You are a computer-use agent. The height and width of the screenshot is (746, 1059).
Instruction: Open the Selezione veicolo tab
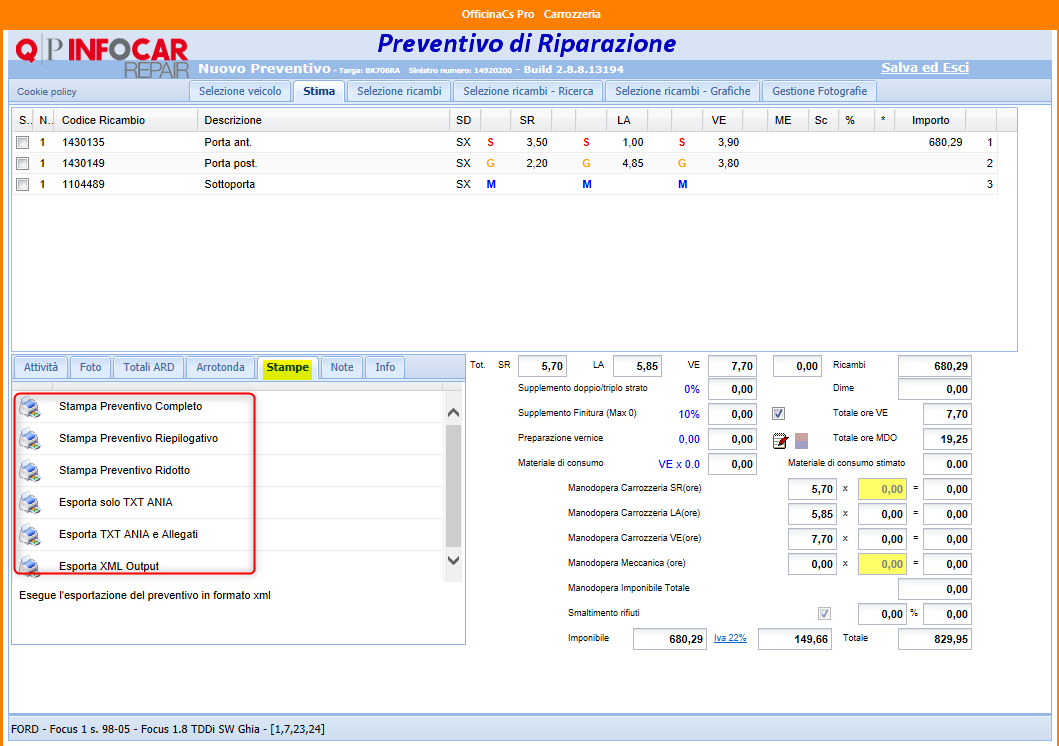coord(240,91)
